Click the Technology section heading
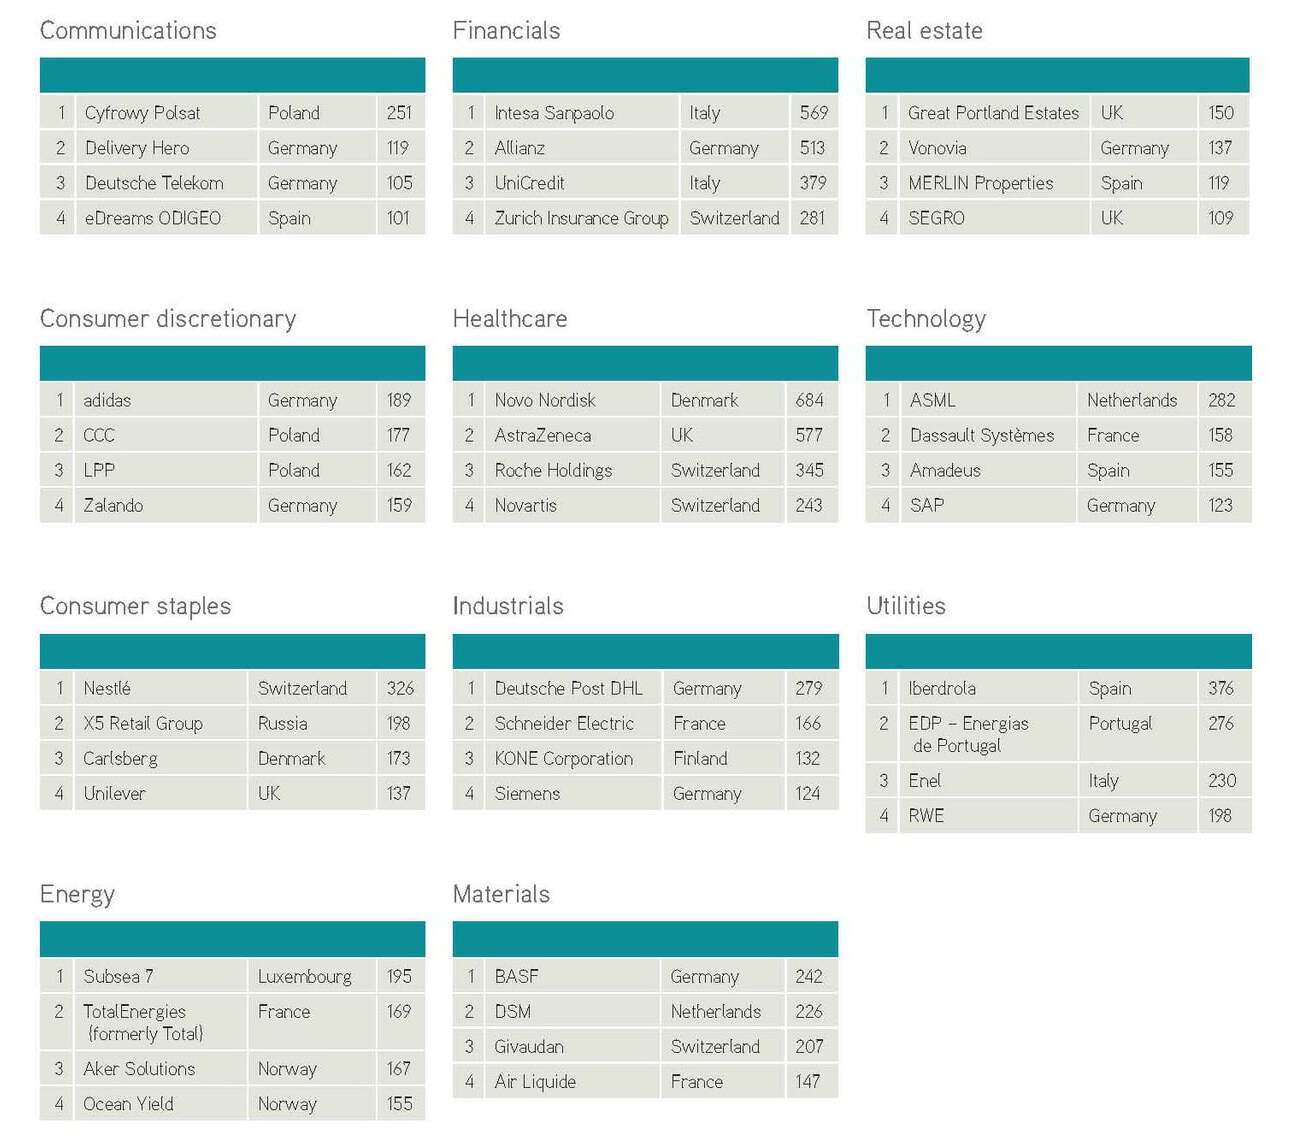Viewport: 1291px width, 1148px height. click(926, 319)
